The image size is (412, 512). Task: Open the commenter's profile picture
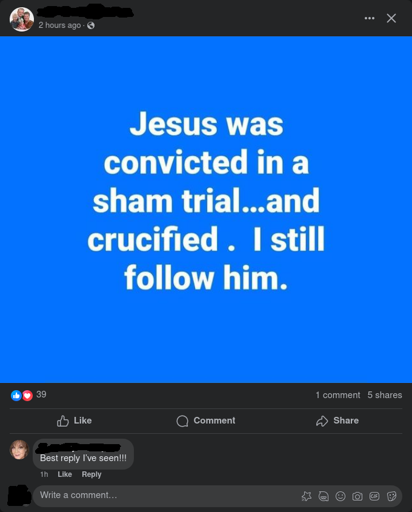(x=19, y=450)
